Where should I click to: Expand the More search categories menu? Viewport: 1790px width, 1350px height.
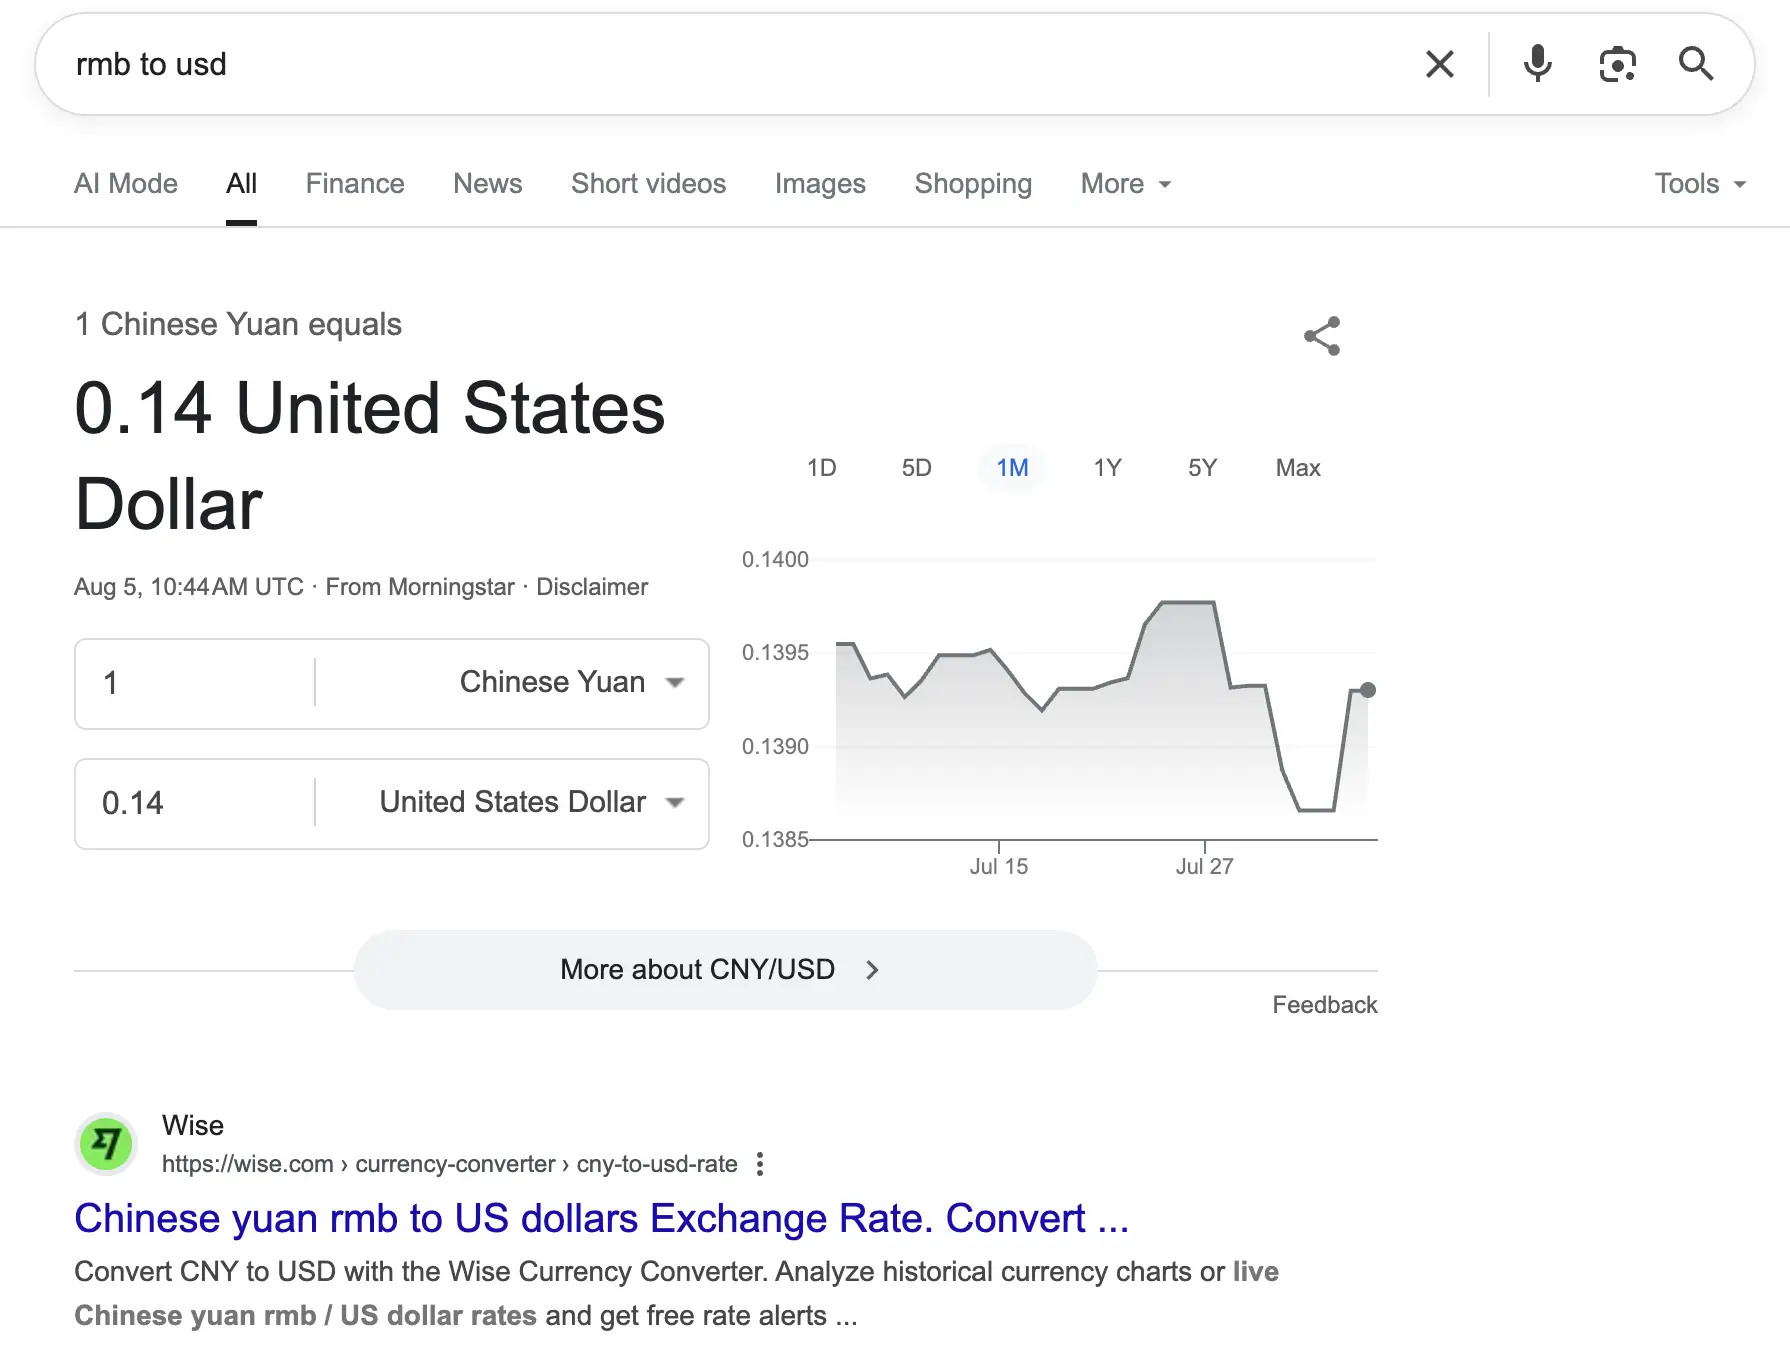[1125, 184]
